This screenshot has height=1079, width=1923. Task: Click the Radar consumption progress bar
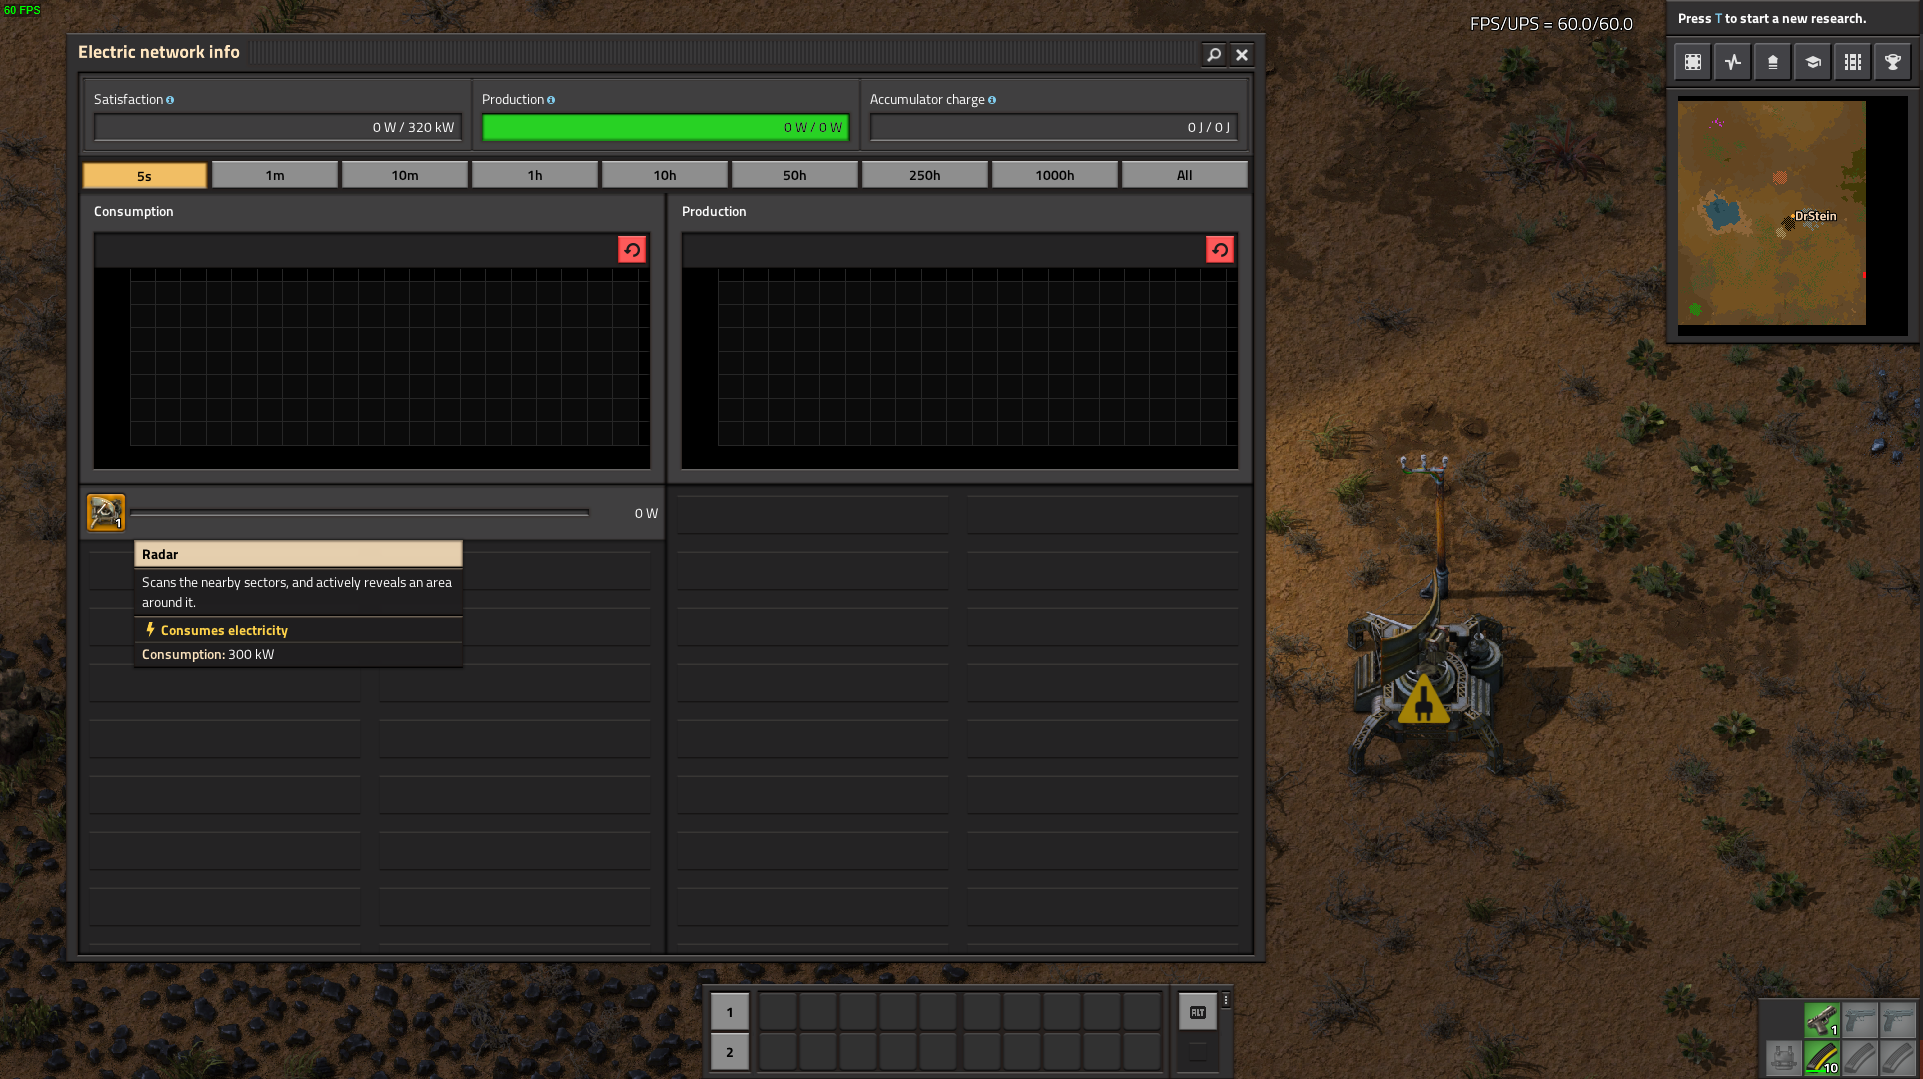point(360,513)
